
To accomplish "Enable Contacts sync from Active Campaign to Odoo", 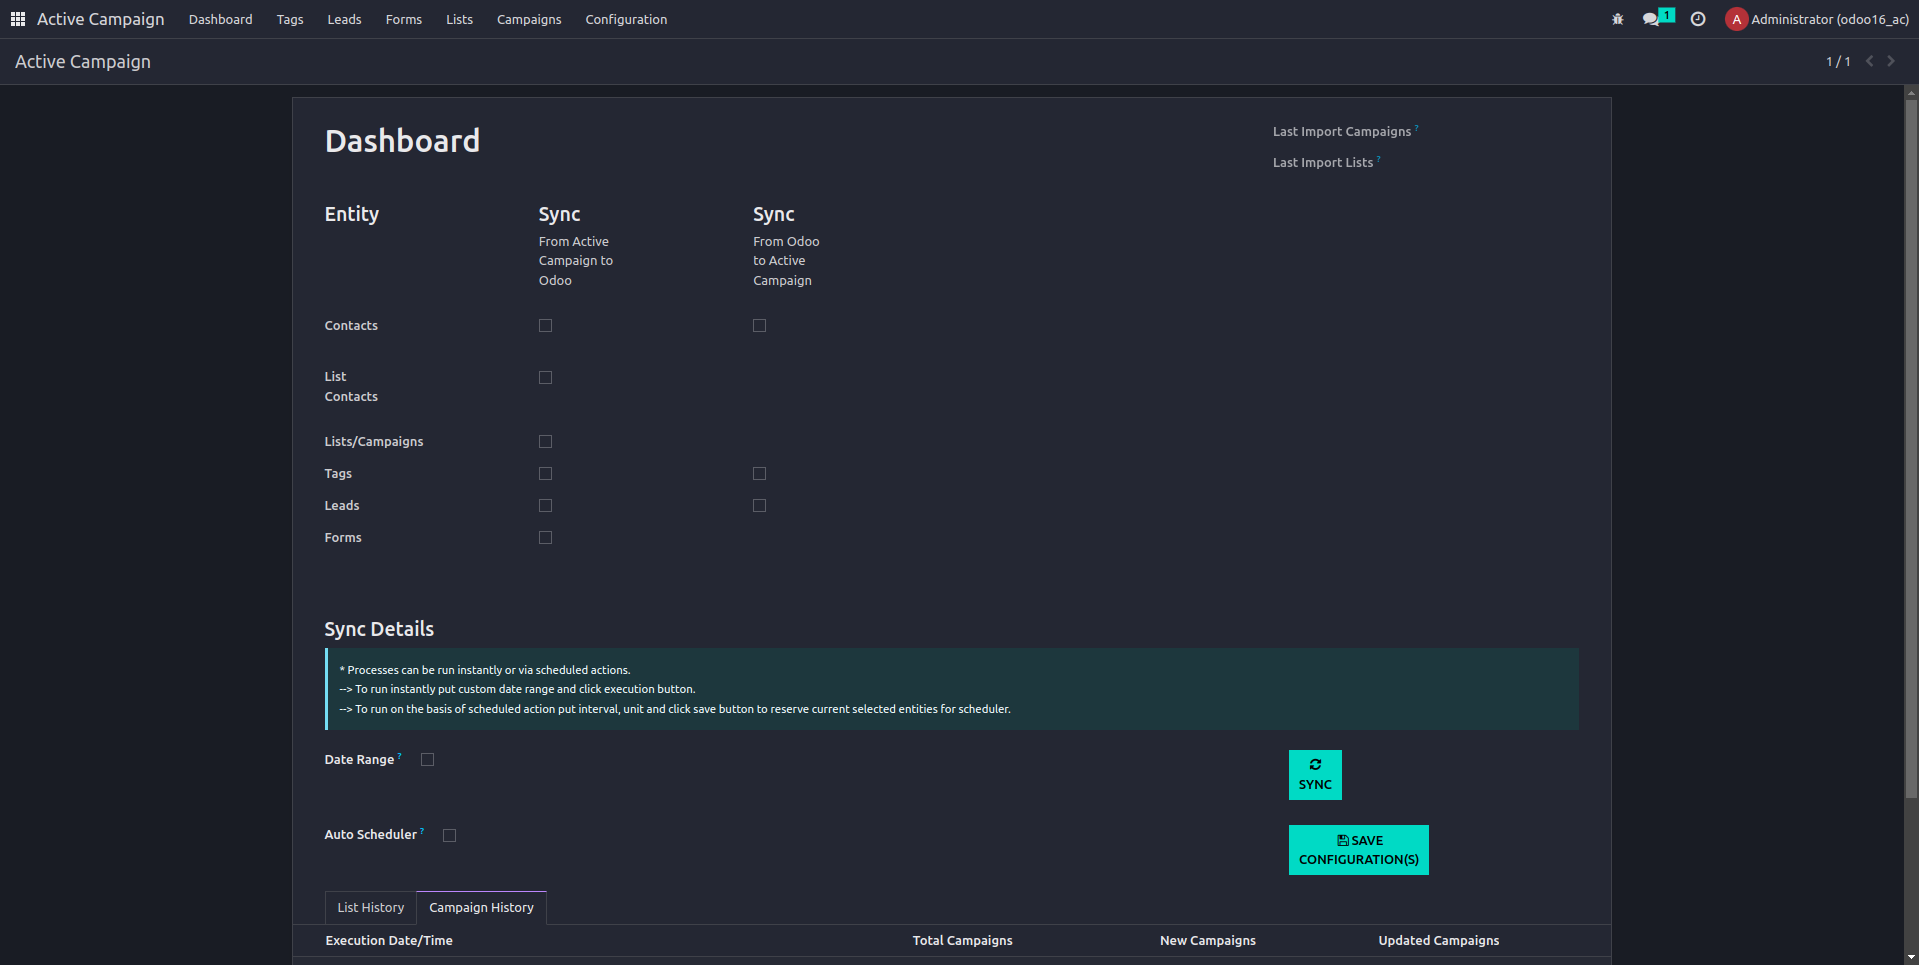I will 545,325.
